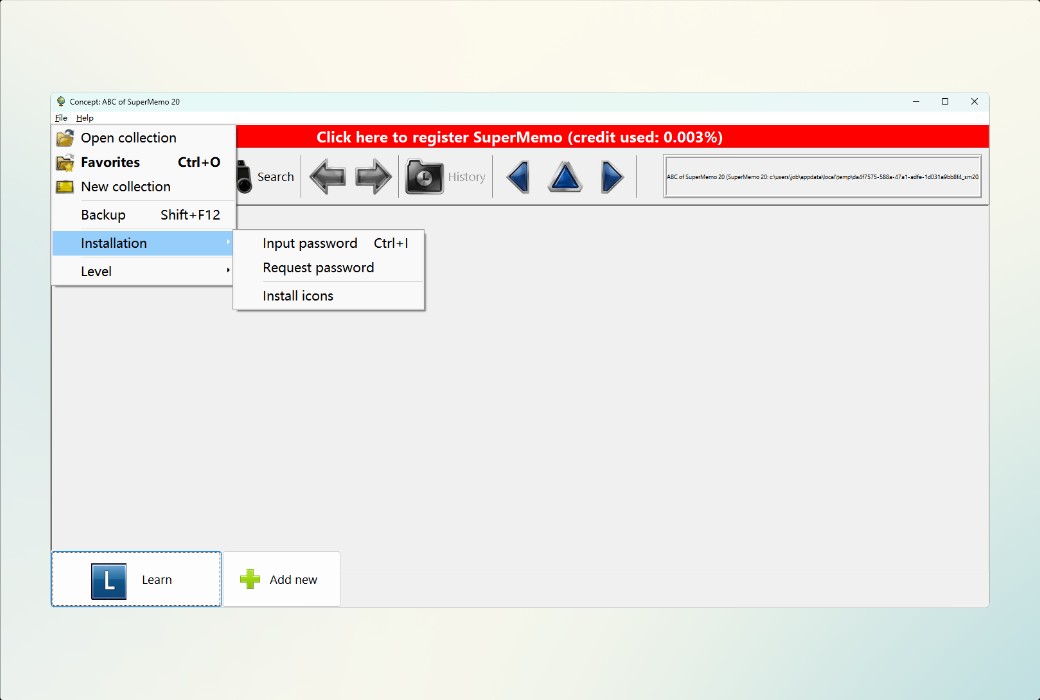The width and height of the screenshot is (1040, 700).
Task: Select the Search tool icon
Action: coord(245,176)
